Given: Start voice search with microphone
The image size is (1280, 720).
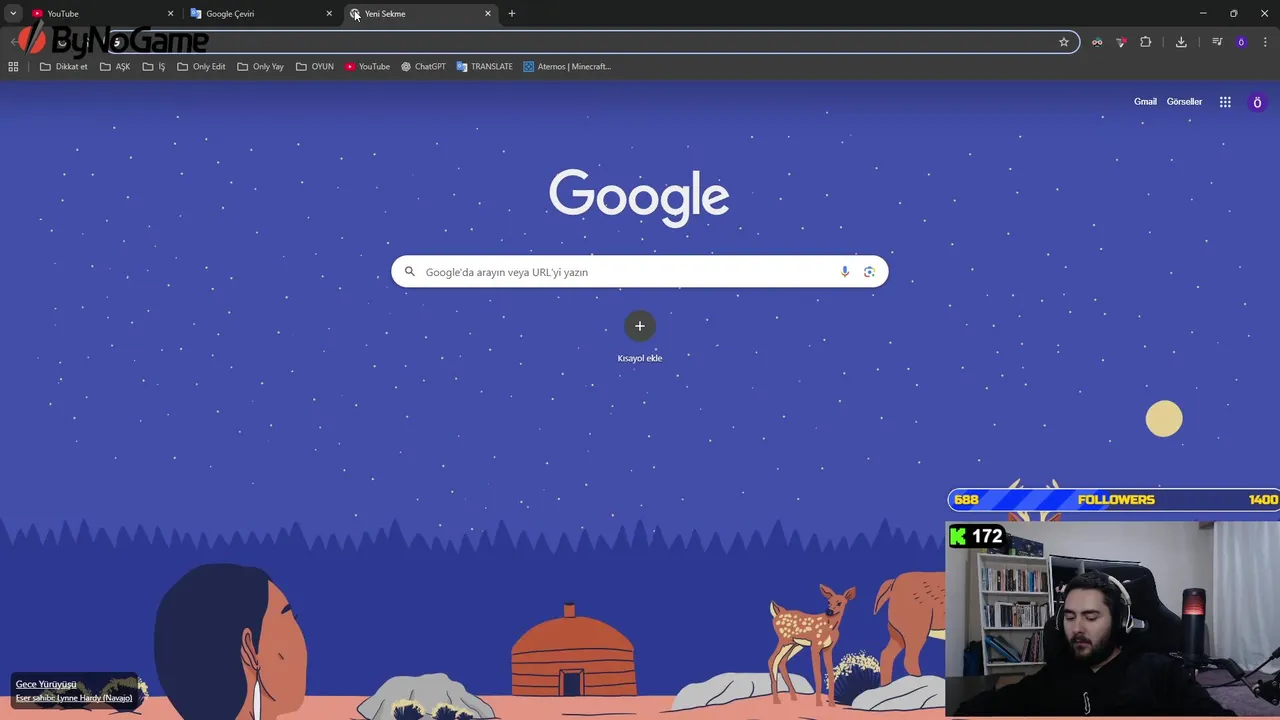Looking at the screenshot, I should (x=845, y=272).
